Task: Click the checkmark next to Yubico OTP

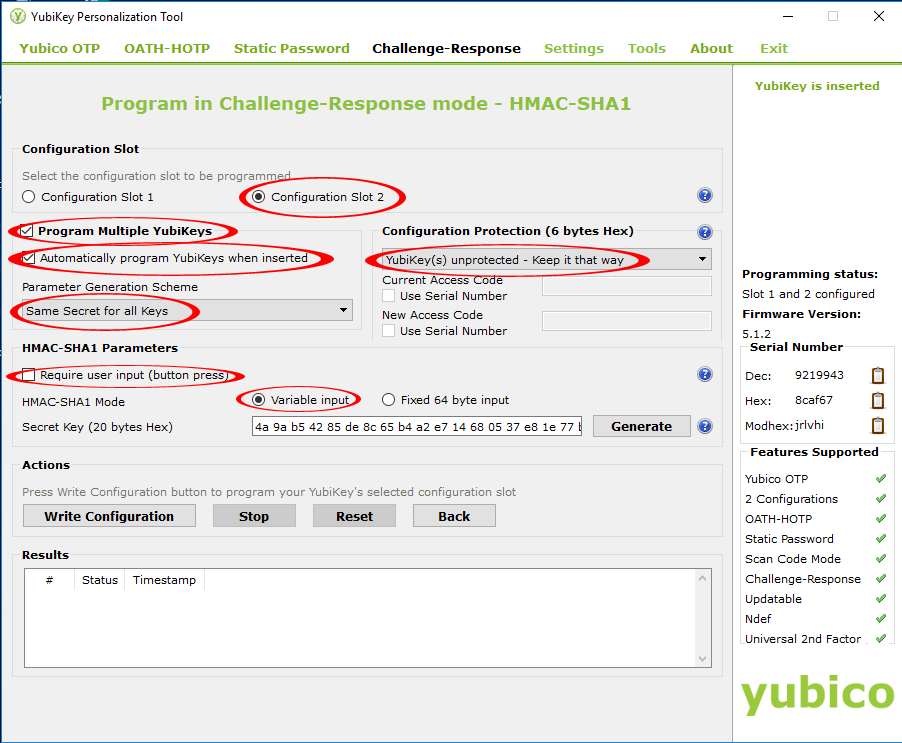Action: point(881,478)
